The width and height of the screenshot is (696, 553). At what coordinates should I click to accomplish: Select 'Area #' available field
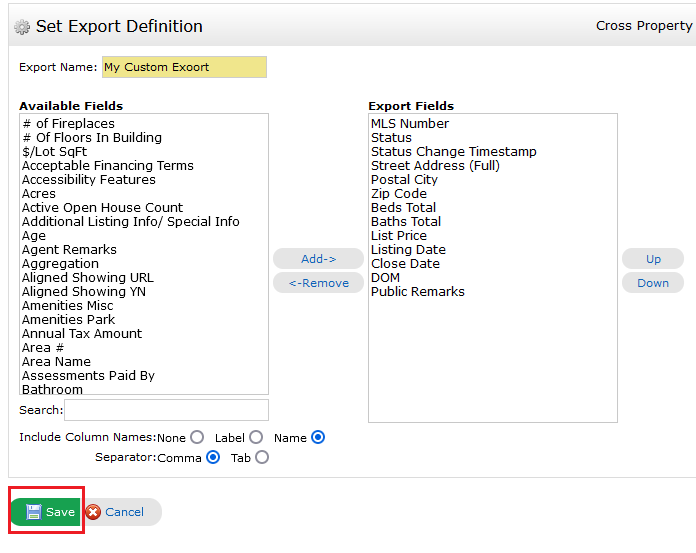pyautogui.click(x=144, y=348)
